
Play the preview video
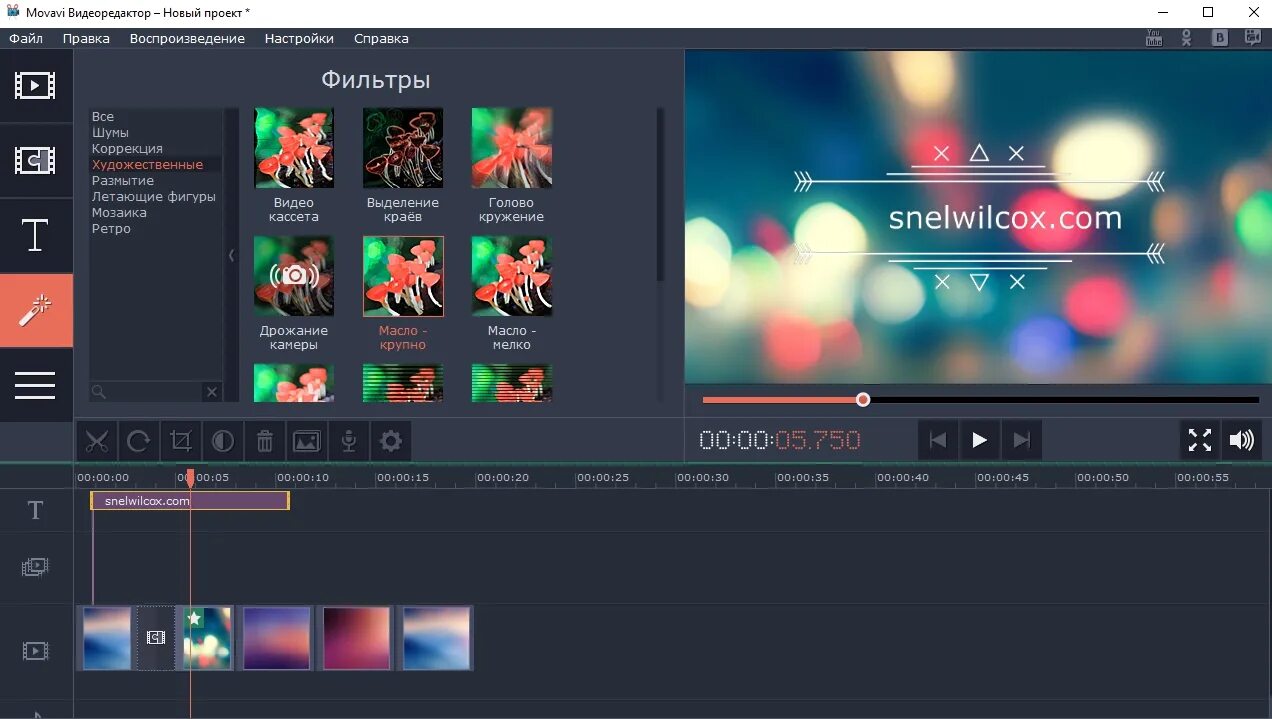980,440
